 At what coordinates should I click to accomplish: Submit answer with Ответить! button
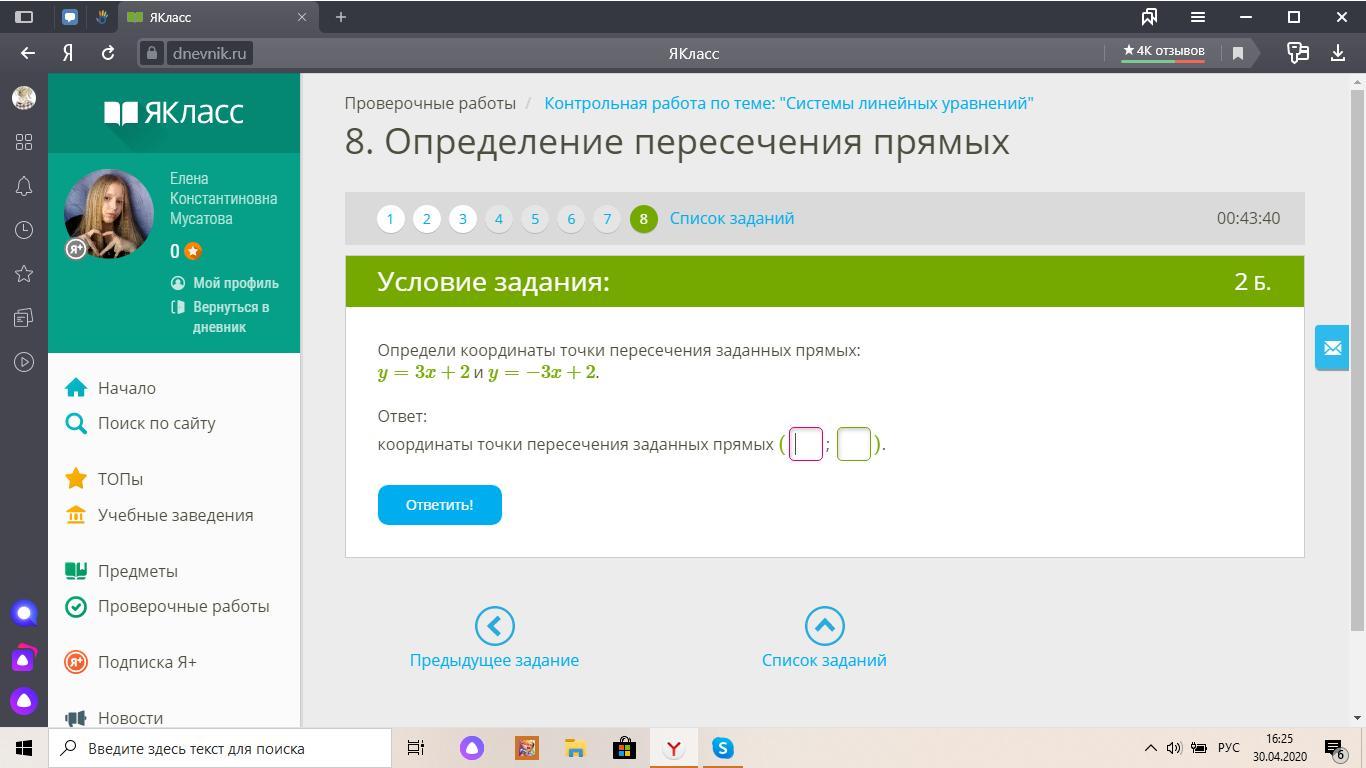pos(440,505)
